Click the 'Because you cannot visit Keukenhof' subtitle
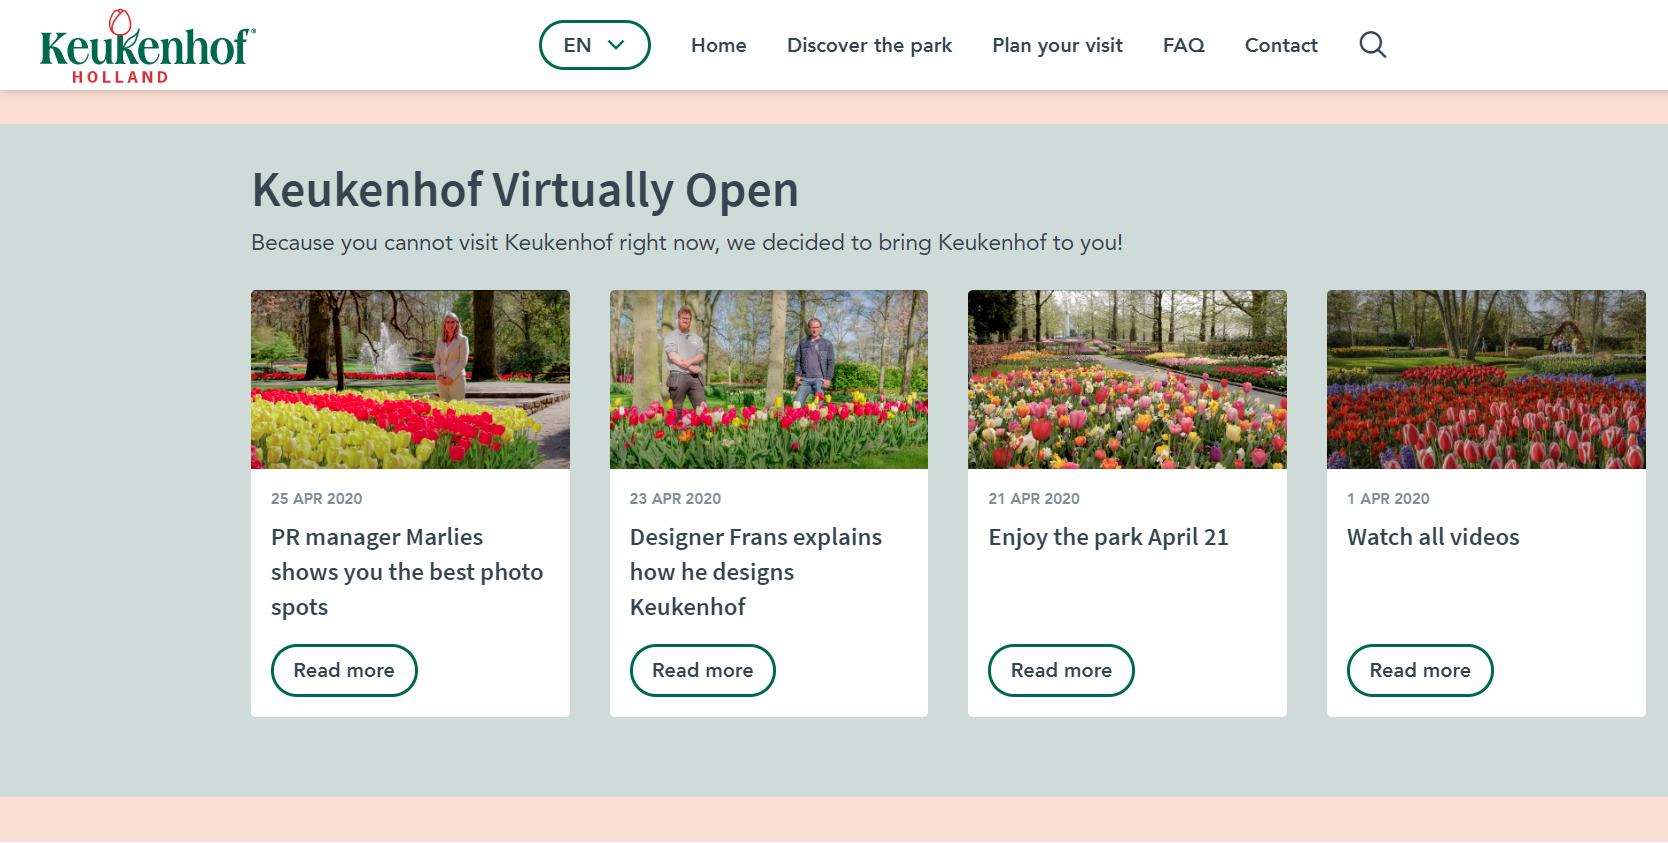This screenshot has height=843, width=1668. [x=687, y=243]
